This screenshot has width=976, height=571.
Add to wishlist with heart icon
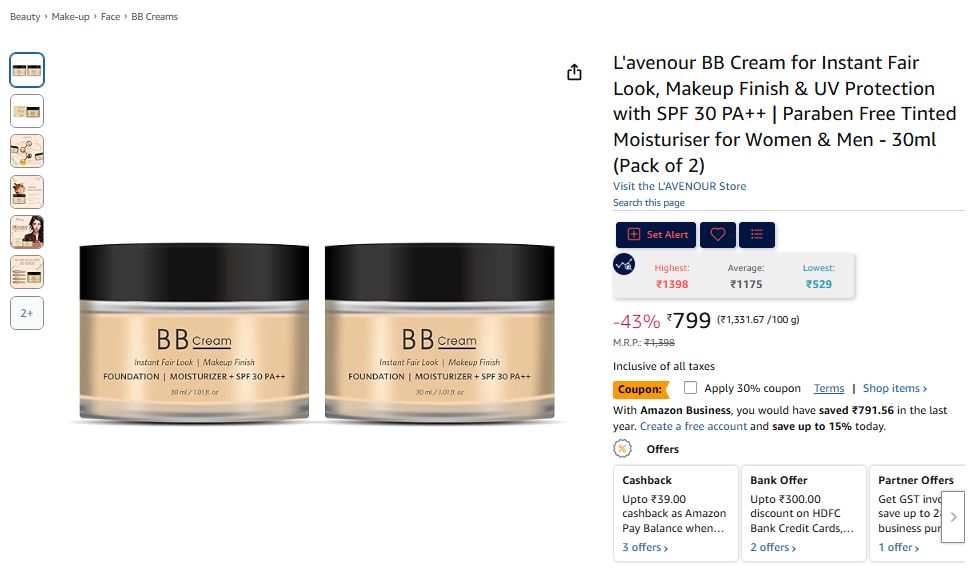coord(718,235)
